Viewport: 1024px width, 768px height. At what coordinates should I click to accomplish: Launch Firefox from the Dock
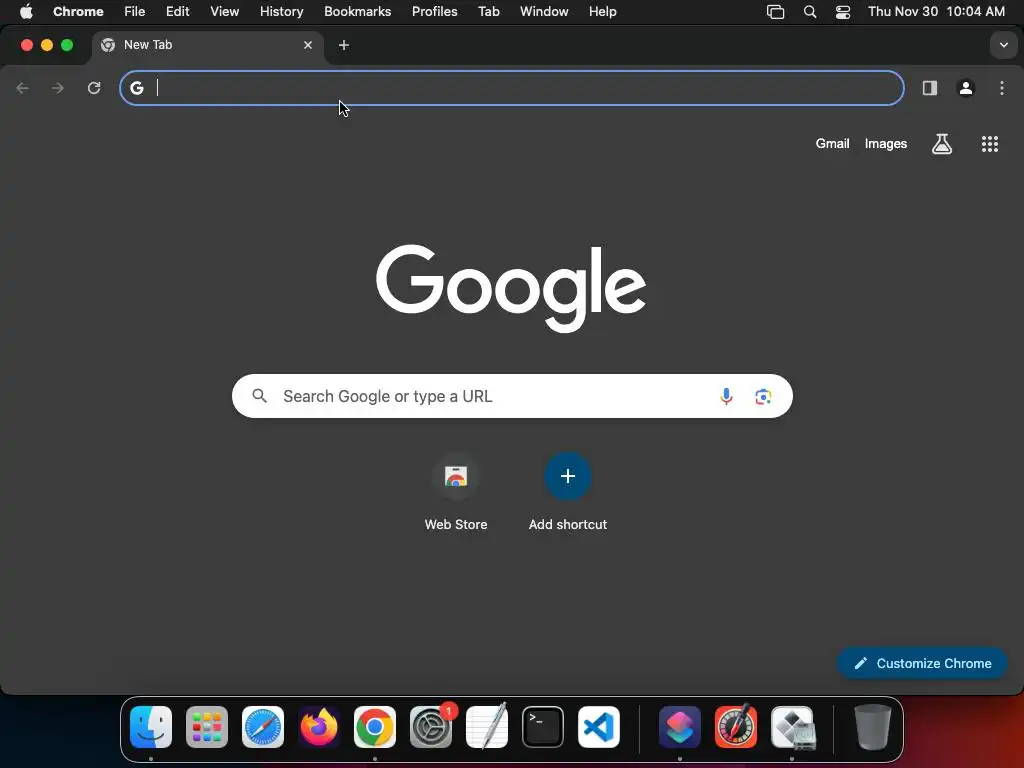coord(319,727)
